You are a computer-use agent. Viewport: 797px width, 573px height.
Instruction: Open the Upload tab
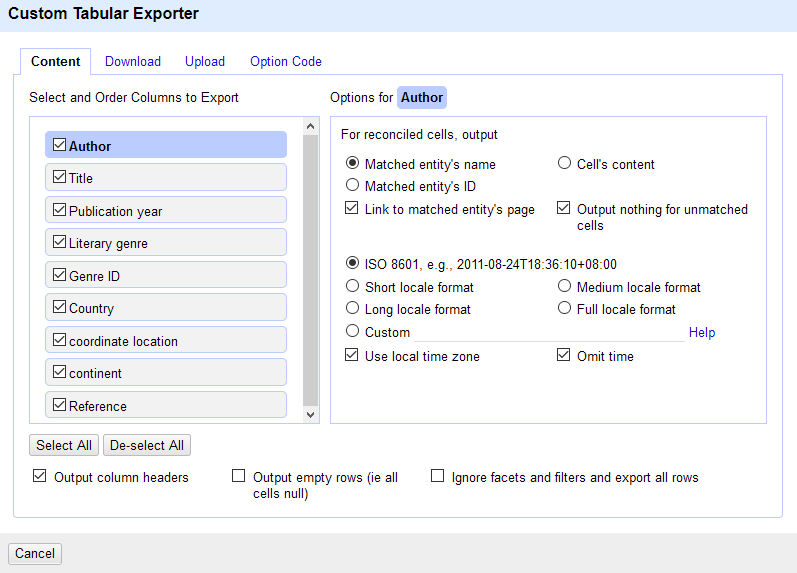[x=204, y=62]
